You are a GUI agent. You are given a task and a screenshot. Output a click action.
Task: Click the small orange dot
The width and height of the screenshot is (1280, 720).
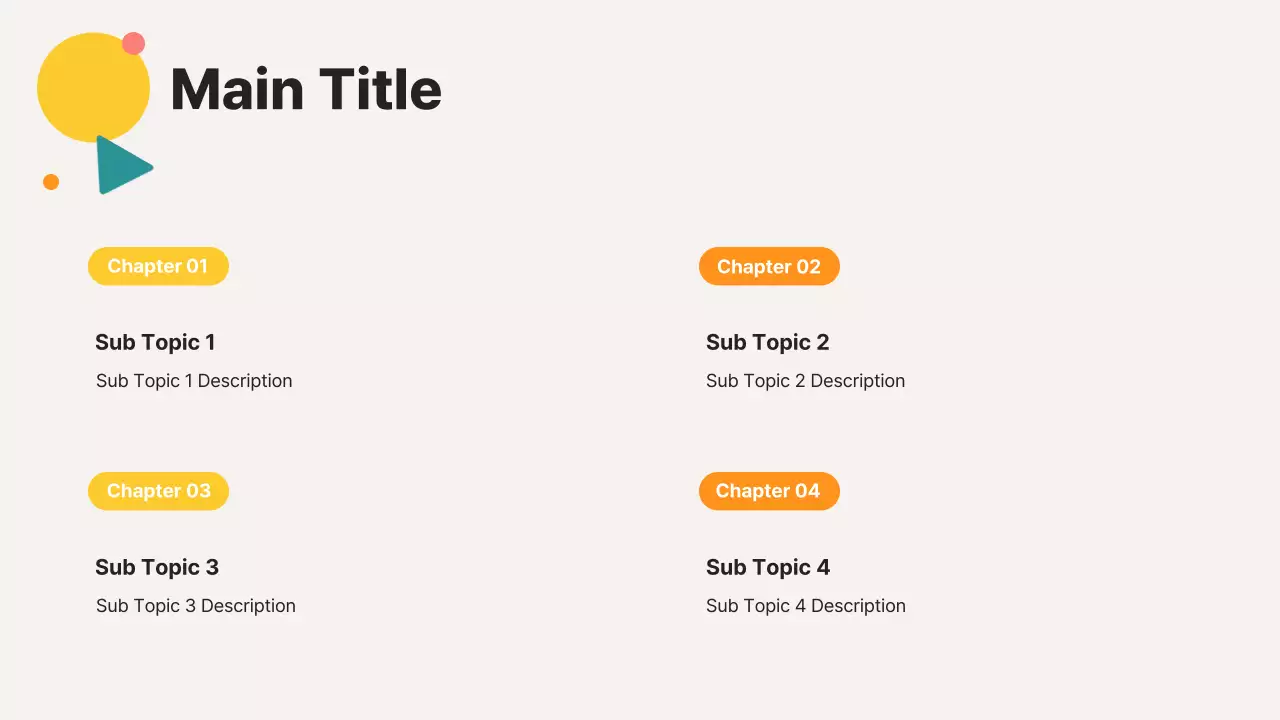pos(51,182)
